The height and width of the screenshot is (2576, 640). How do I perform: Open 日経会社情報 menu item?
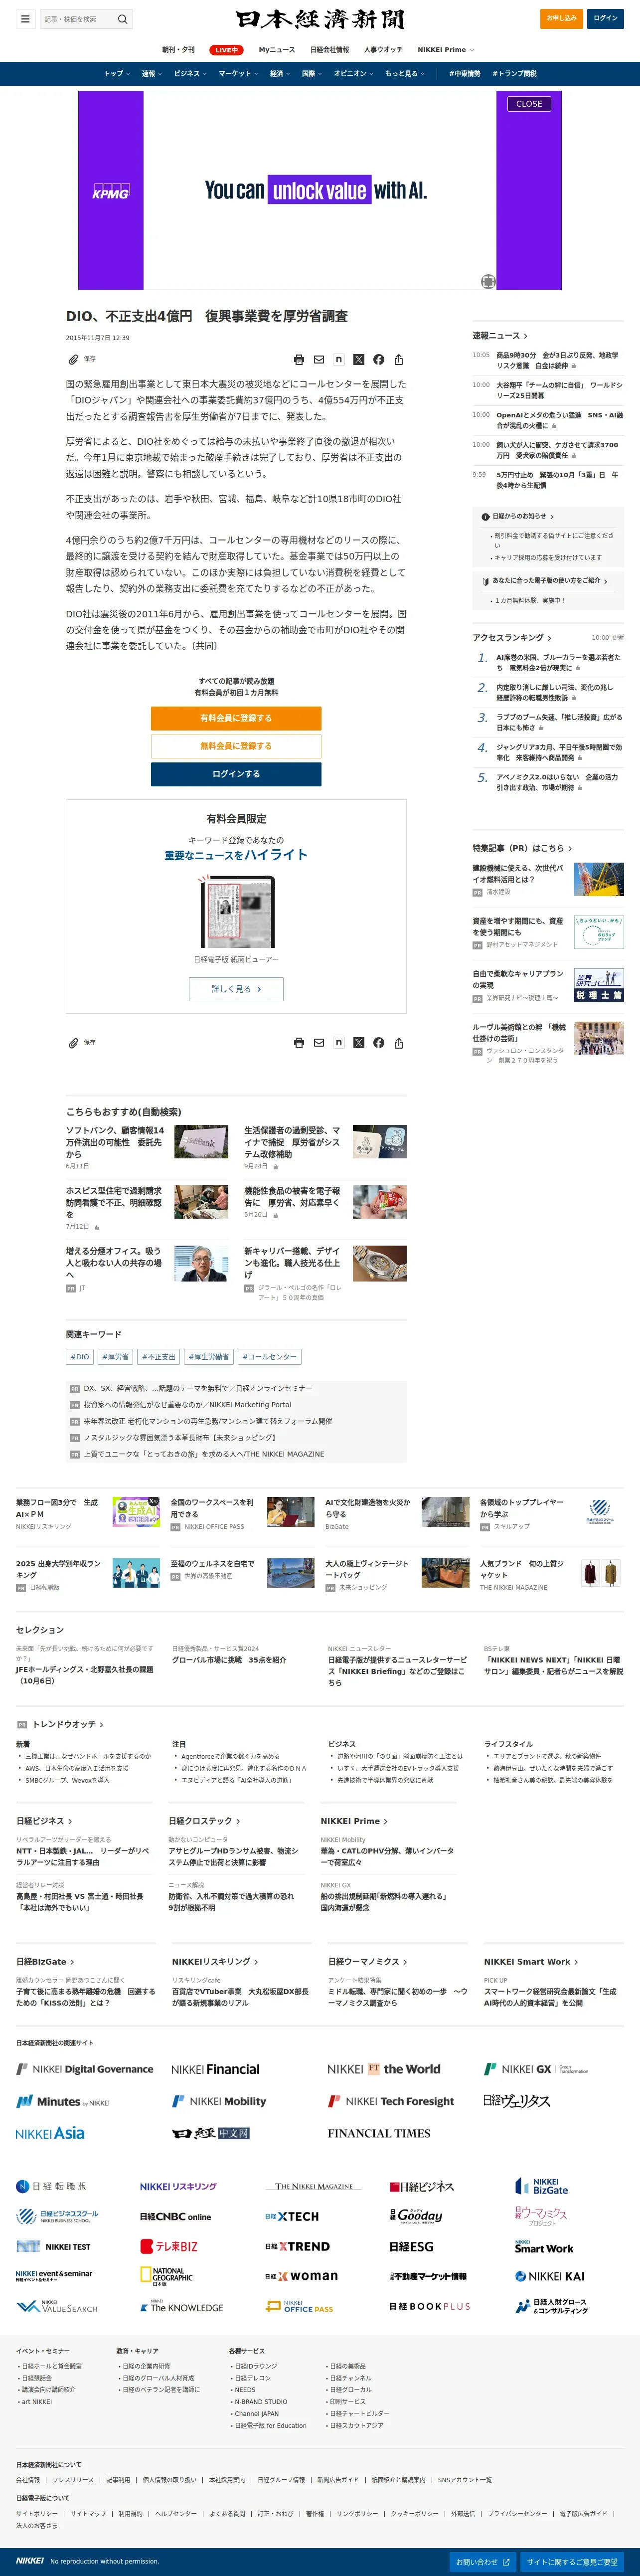(330, 49)
